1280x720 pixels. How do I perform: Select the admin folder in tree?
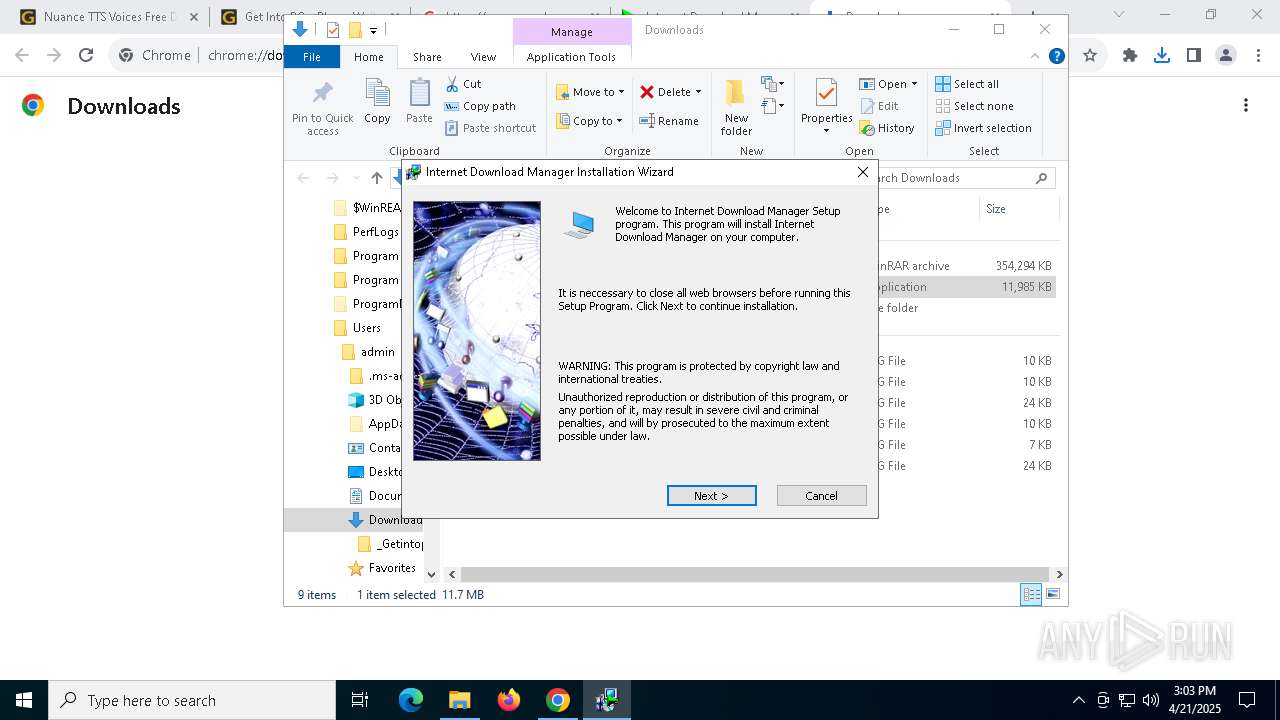(x=377, y=352)
